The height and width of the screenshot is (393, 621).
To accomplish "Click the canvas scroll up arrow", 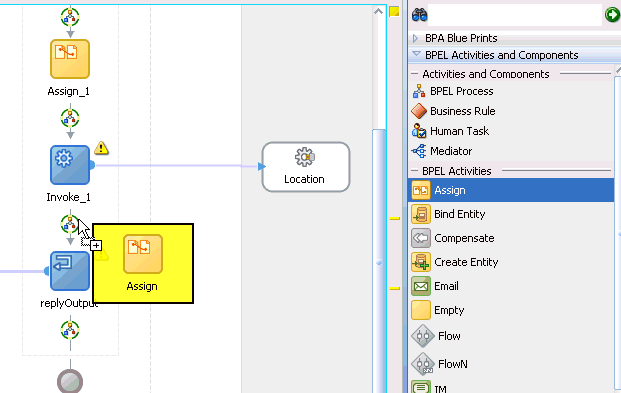I will coord(379,11).
